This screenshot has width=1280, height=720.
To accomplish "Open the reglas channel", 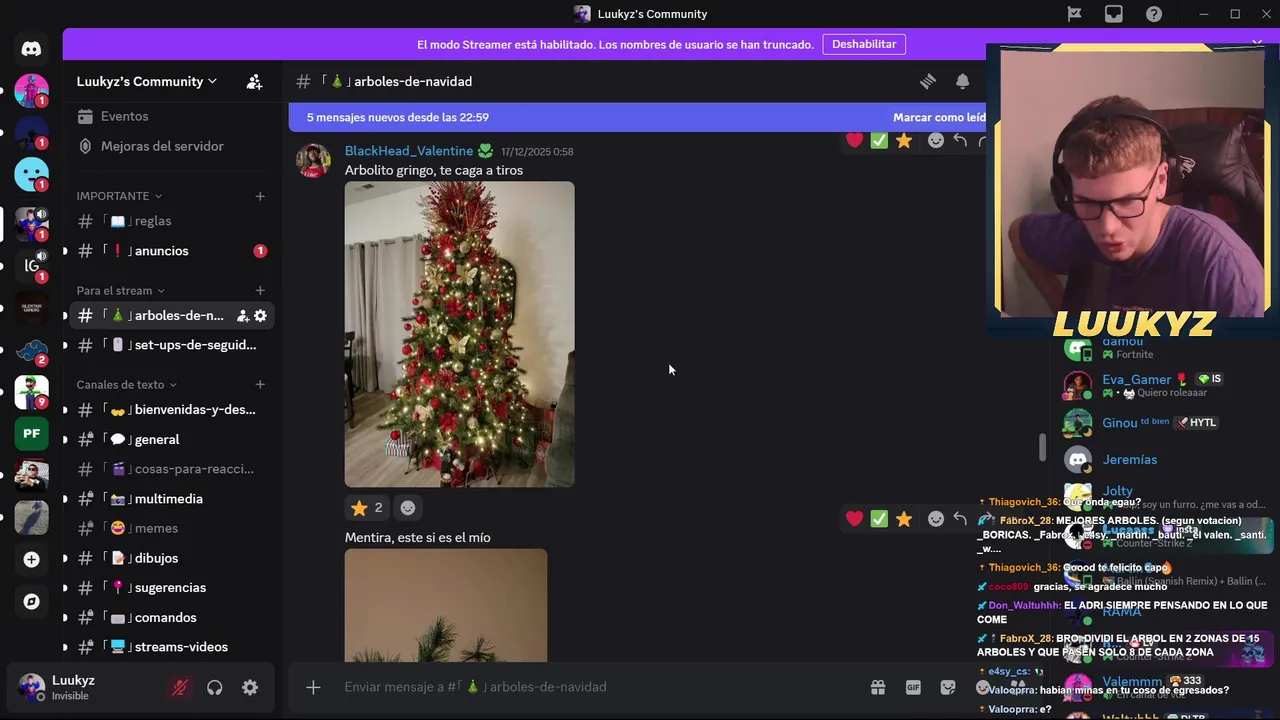I will 171,221.
